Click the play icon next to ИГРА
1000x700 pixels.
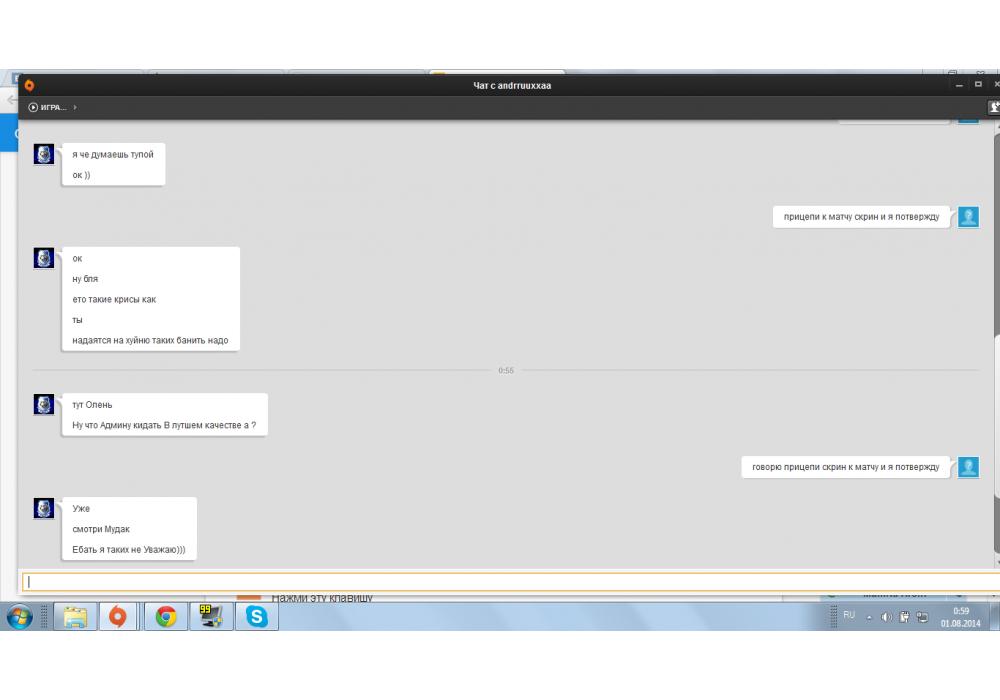click(33, 107)
